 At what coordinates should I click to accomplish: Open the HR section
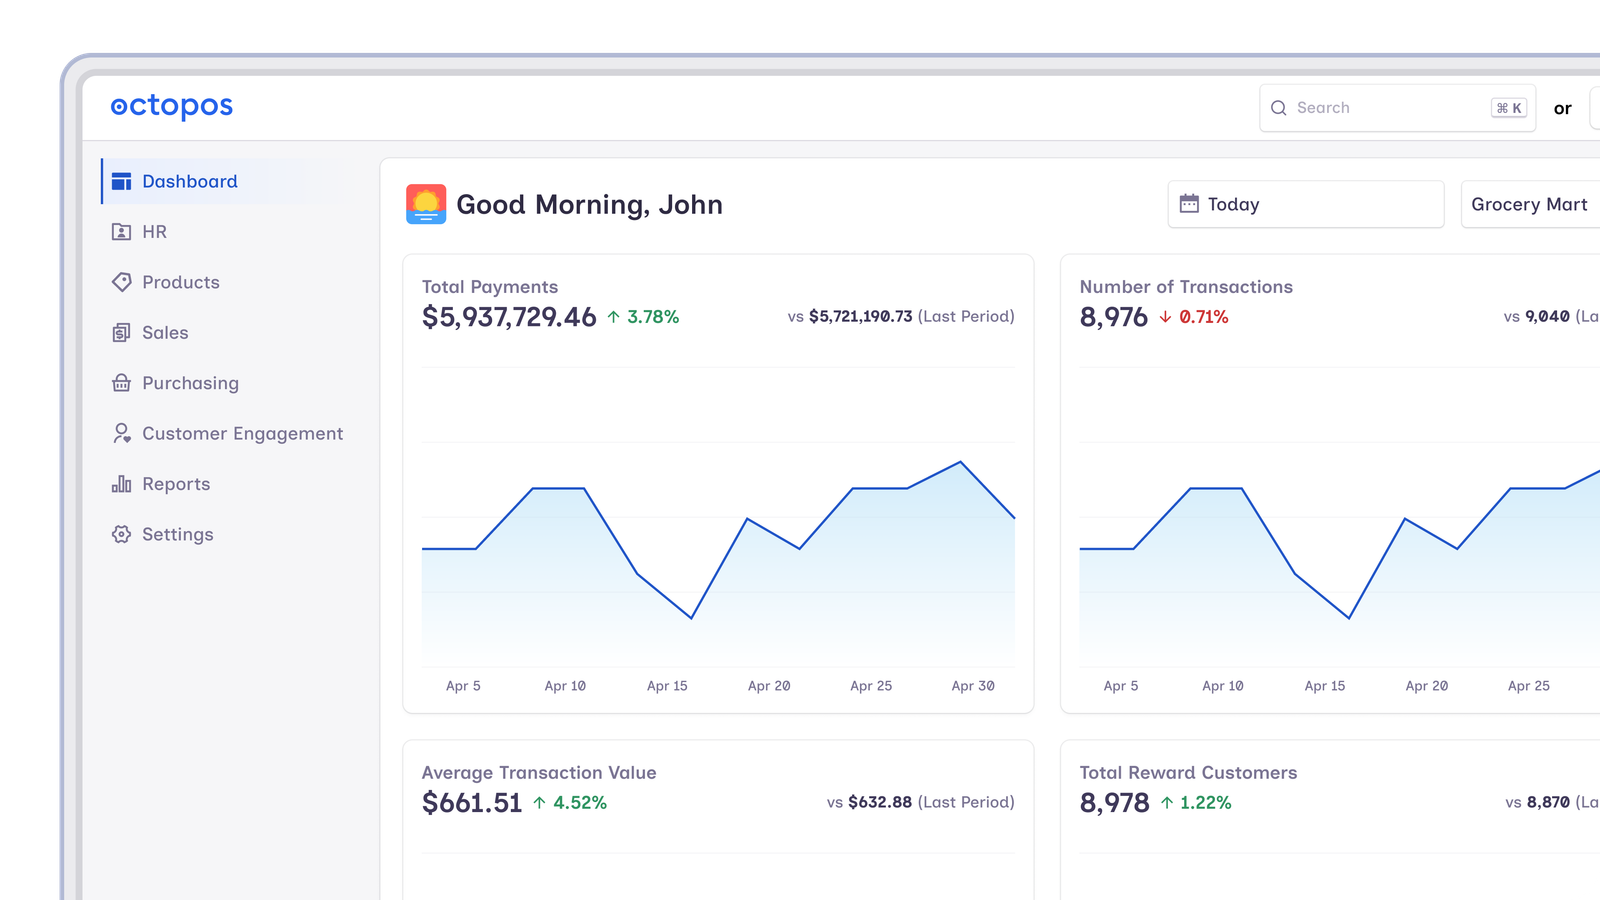[x=224, y=232]
